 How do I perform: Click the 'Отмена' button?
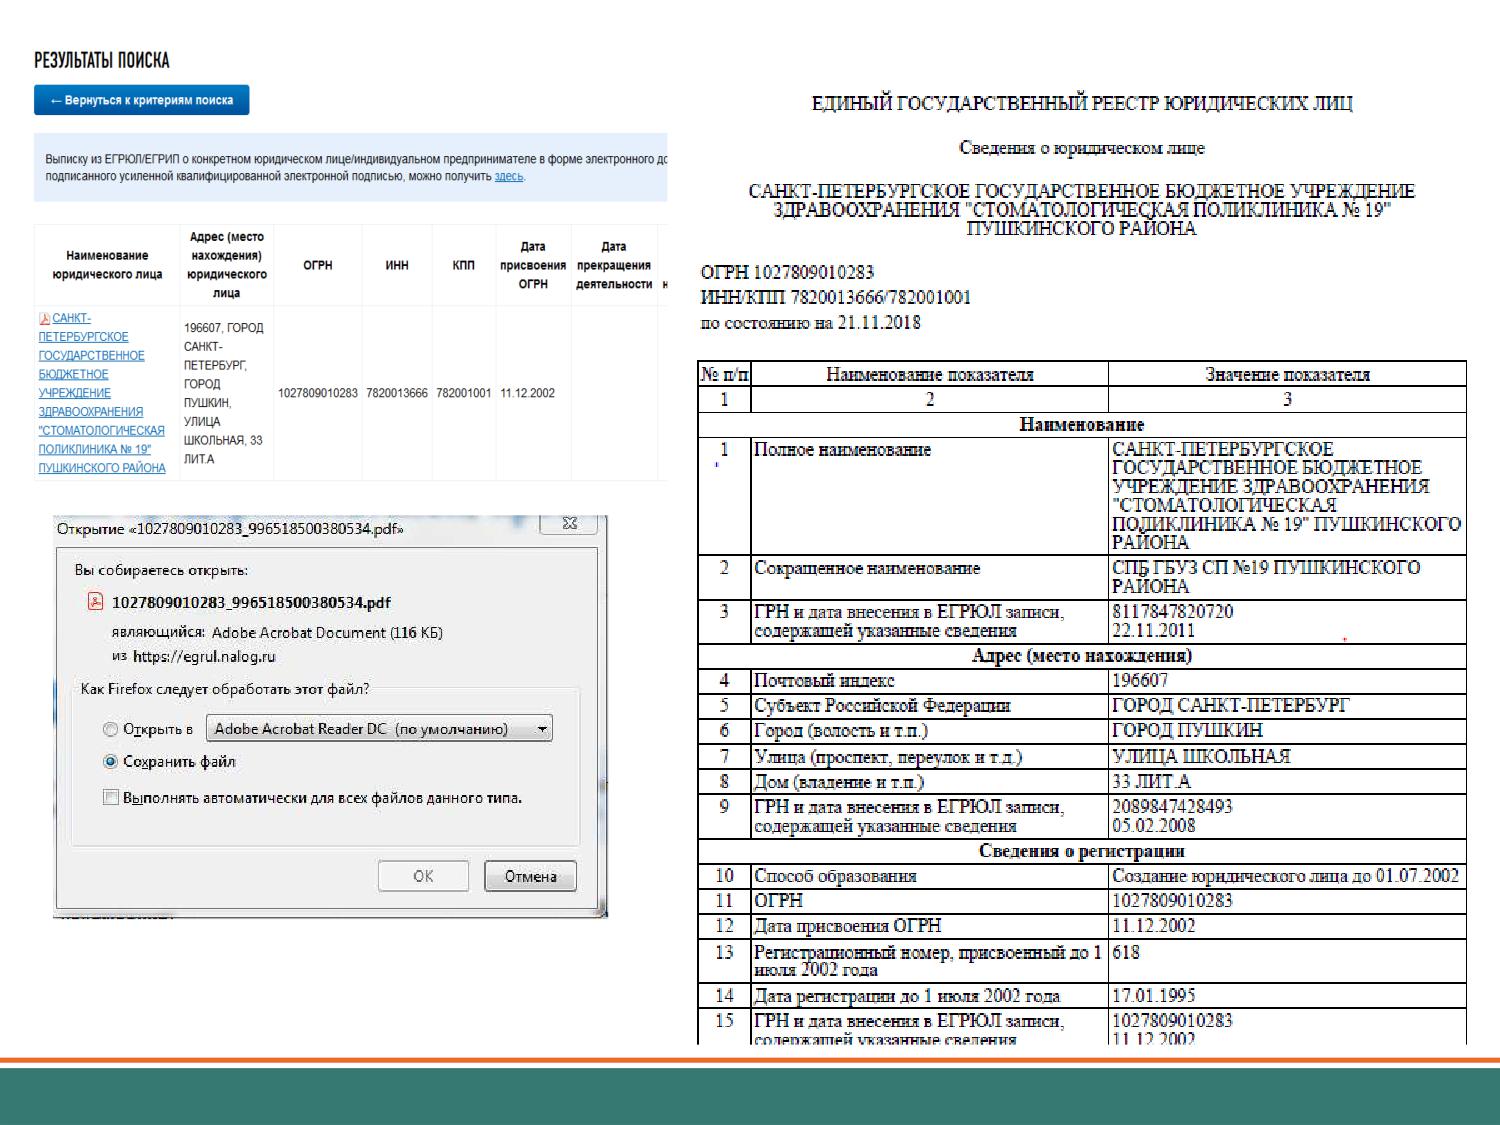coord(530,876)
